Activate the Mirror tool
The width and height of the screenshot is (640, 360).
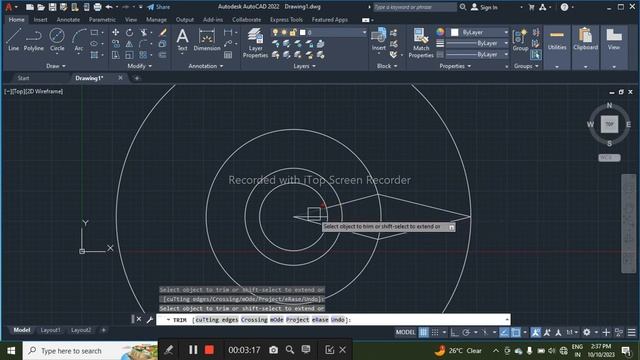(x=129, y=44)
